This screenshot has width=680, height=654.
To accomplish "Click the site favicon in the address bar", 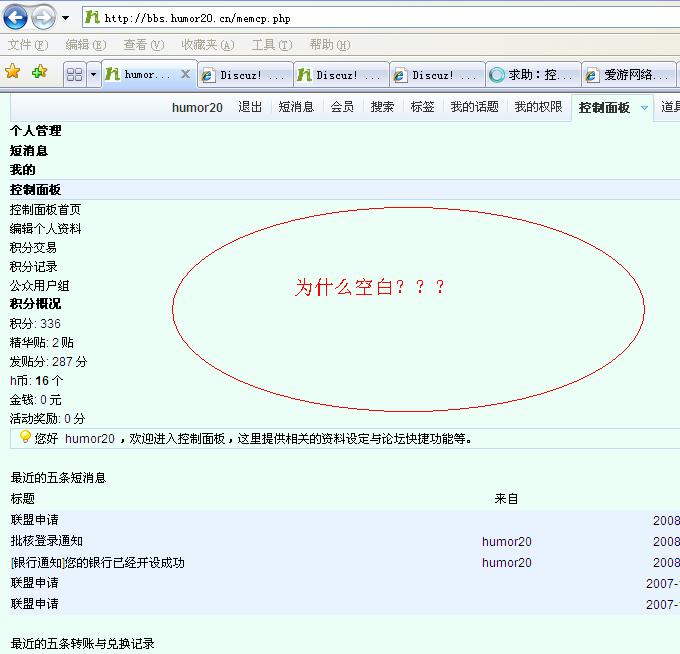I will click(92, 17).
